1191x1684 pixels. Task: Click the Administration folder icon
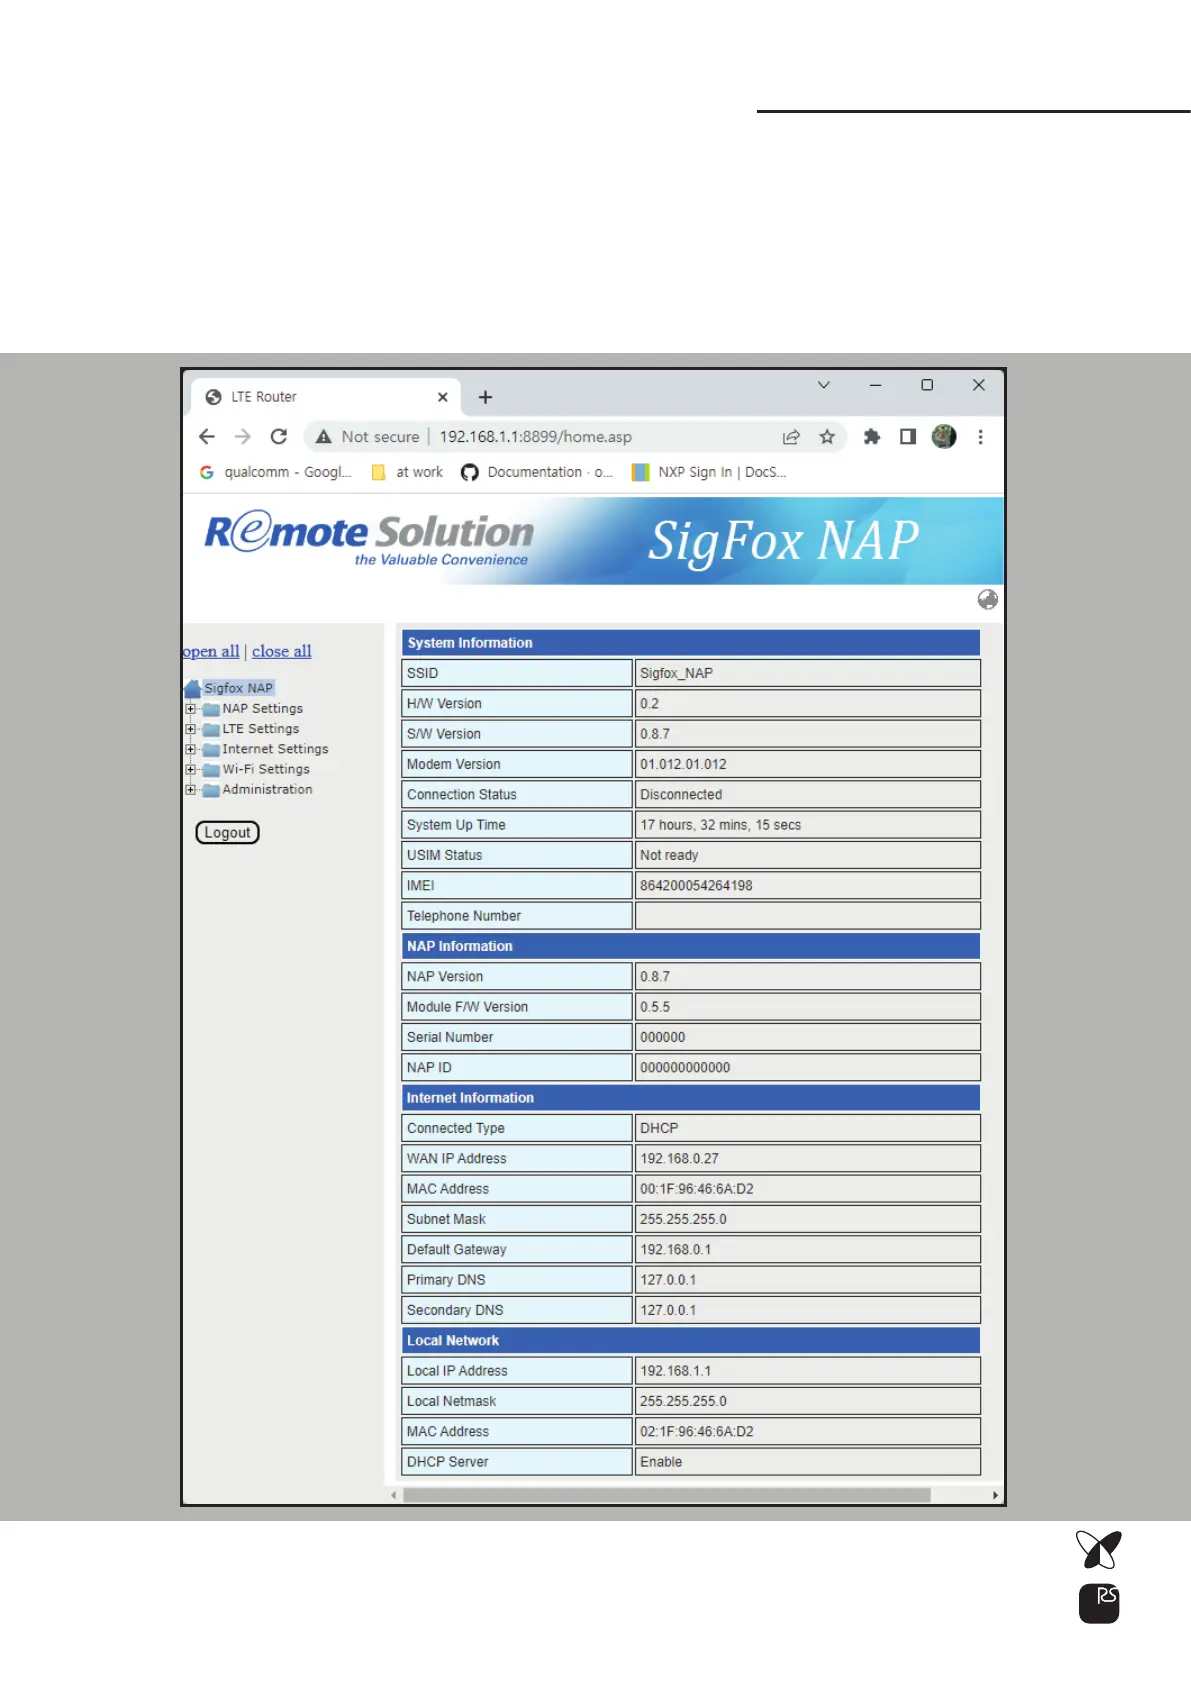(211, 790)
